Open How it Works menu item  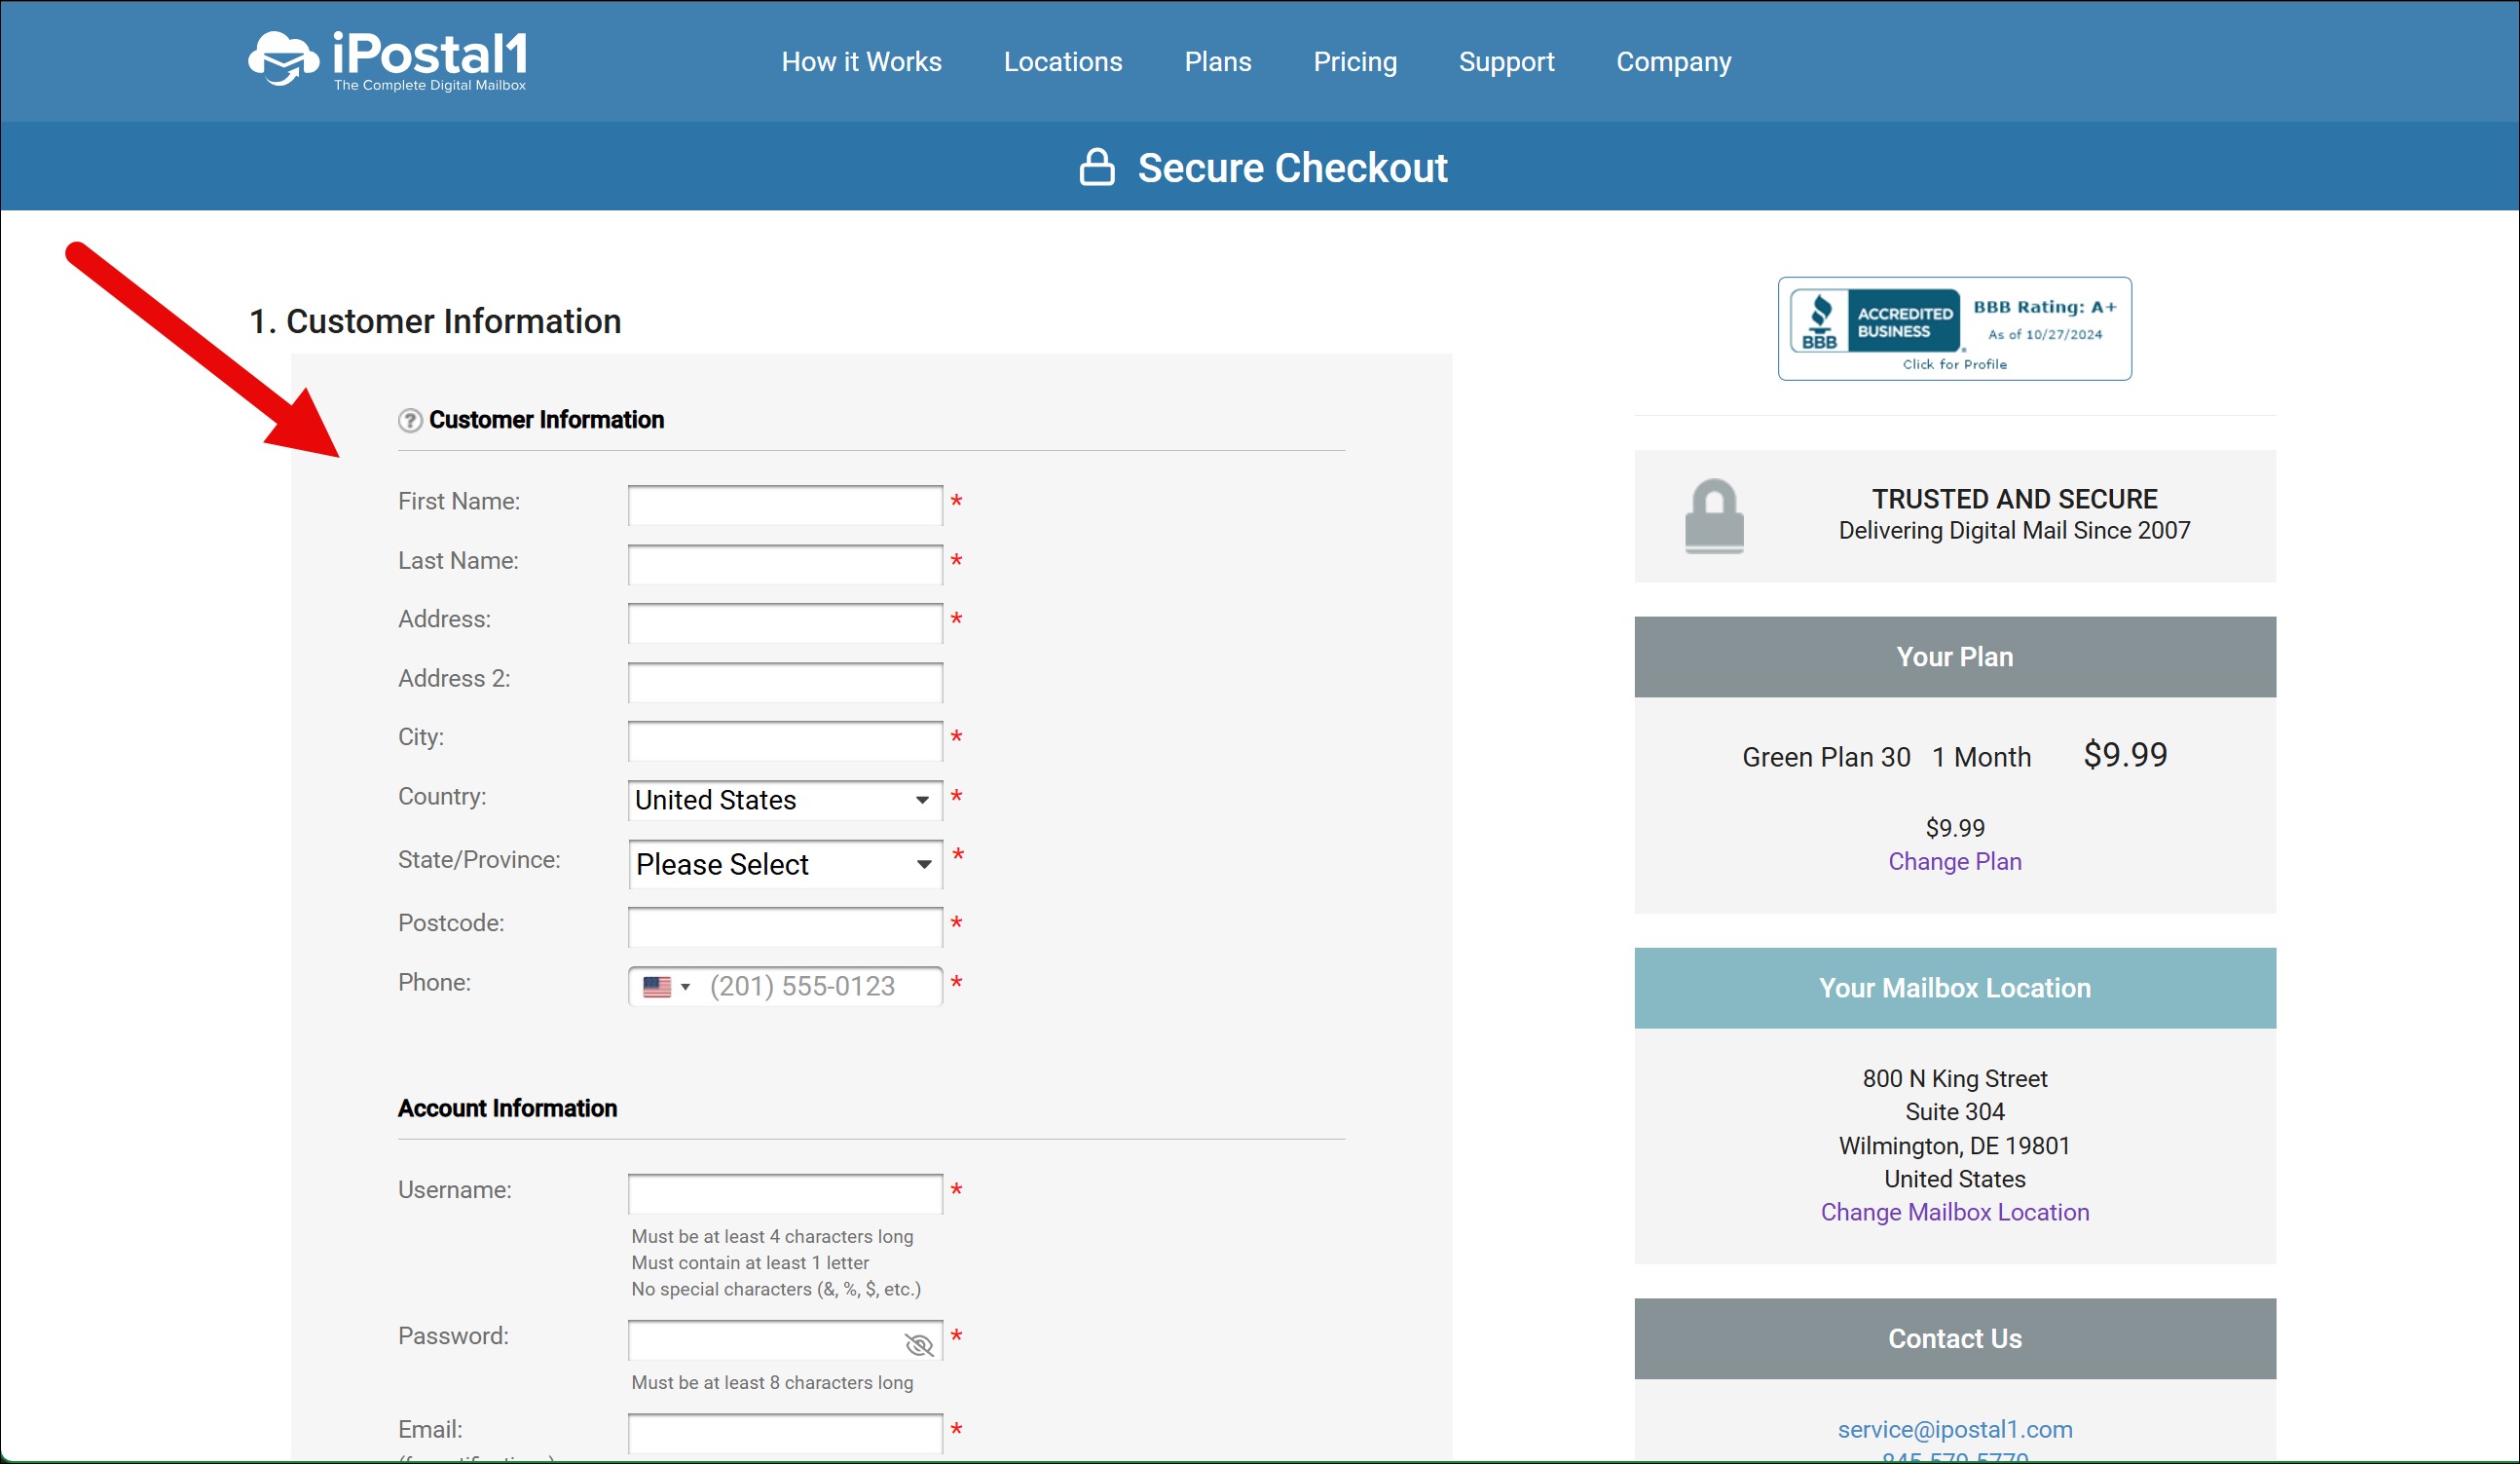(x=861, y=62)
